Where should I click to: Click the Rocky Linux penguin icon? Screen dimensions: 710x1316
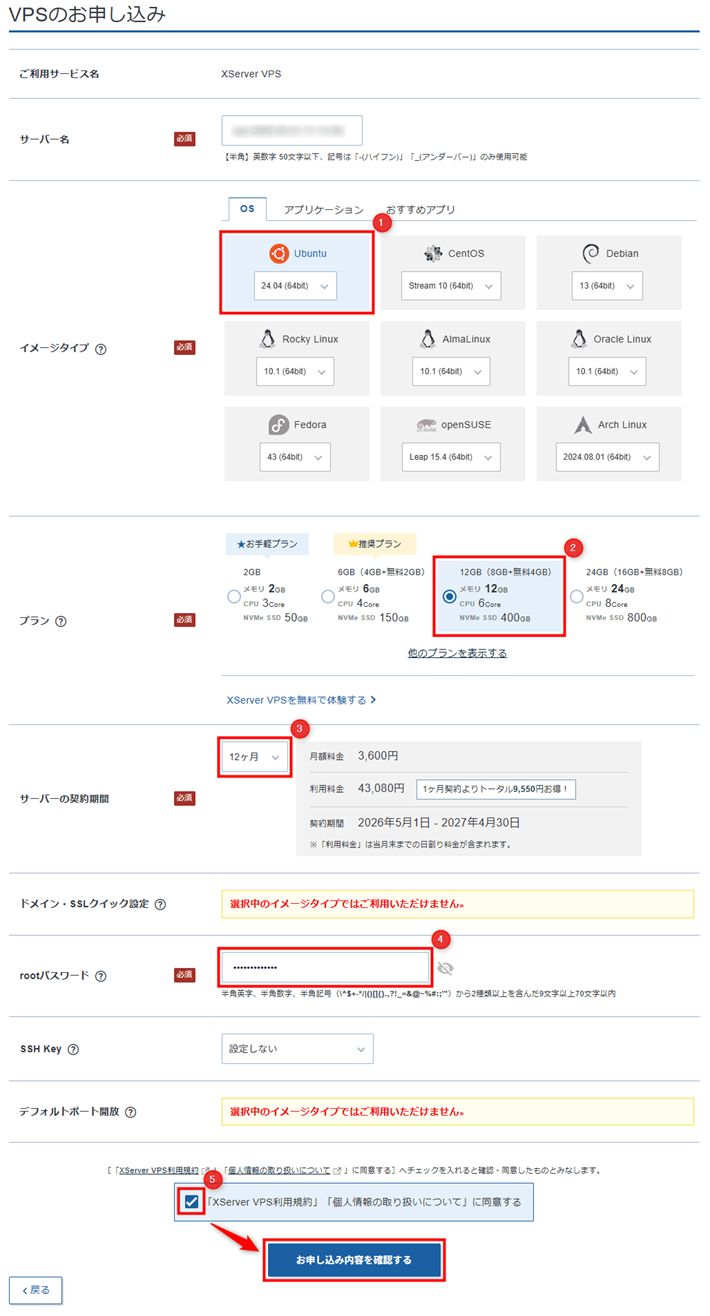266,338
